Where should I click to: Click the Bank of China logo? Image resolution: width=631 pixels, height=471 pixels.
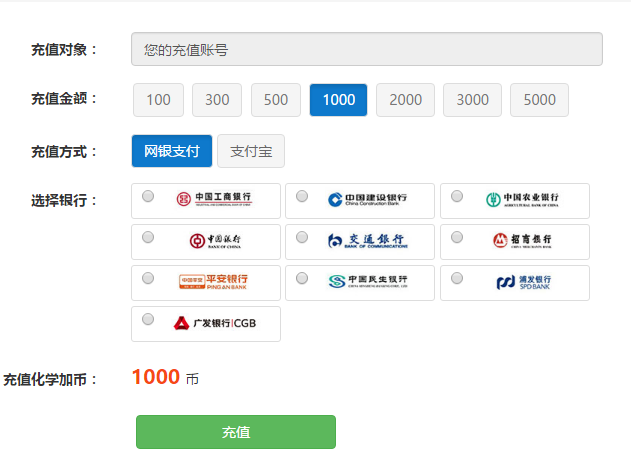pos(214,241)
